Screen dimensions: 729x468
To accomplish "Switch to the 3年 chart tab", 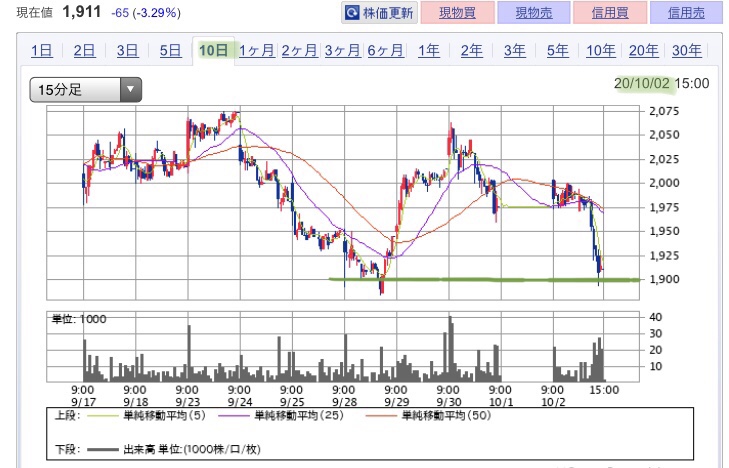I will (515, 50).
